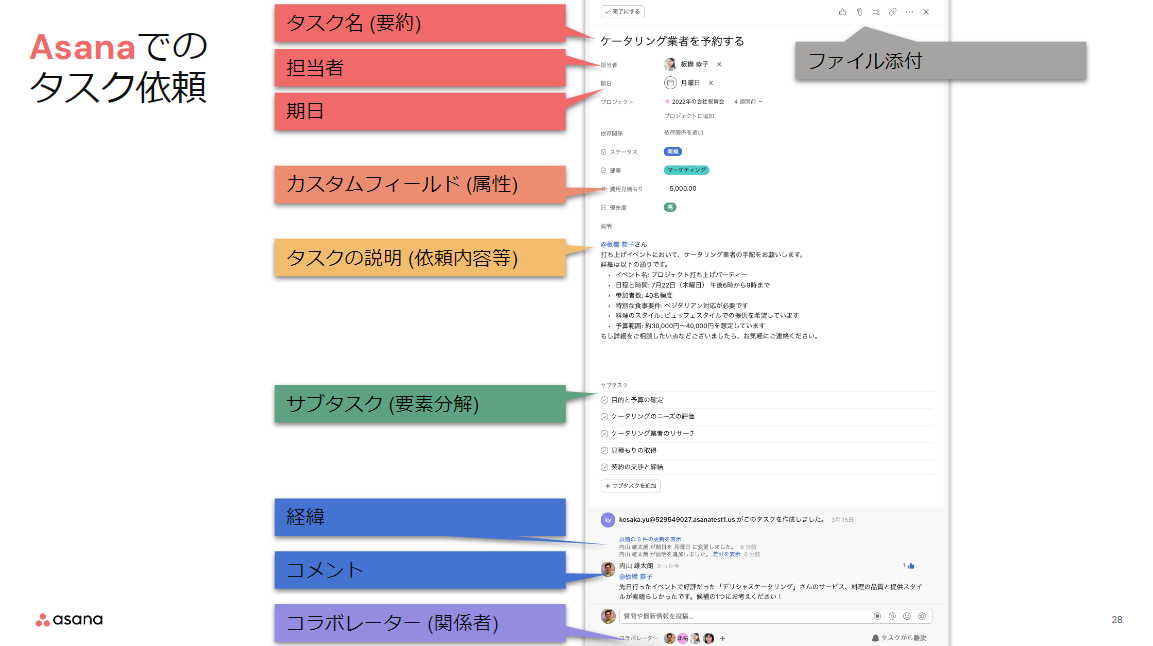
Task: Click the record icon in the comment box
Action: tap(877, 616)
